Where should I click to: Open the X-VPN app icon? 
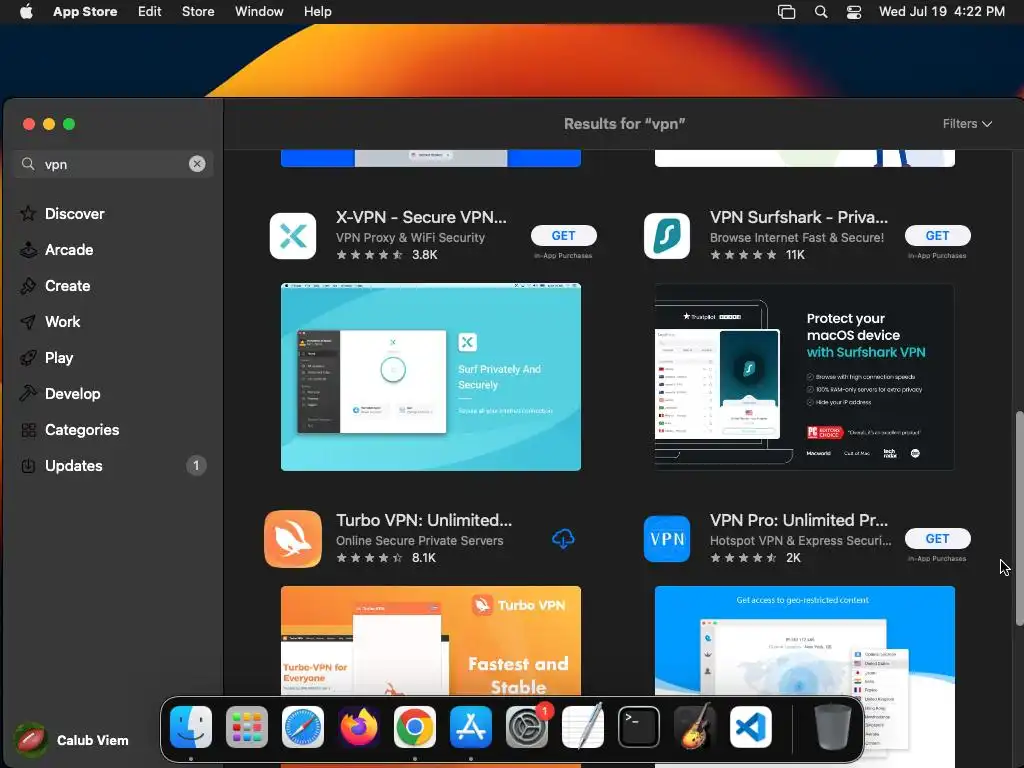pos(293,236)
